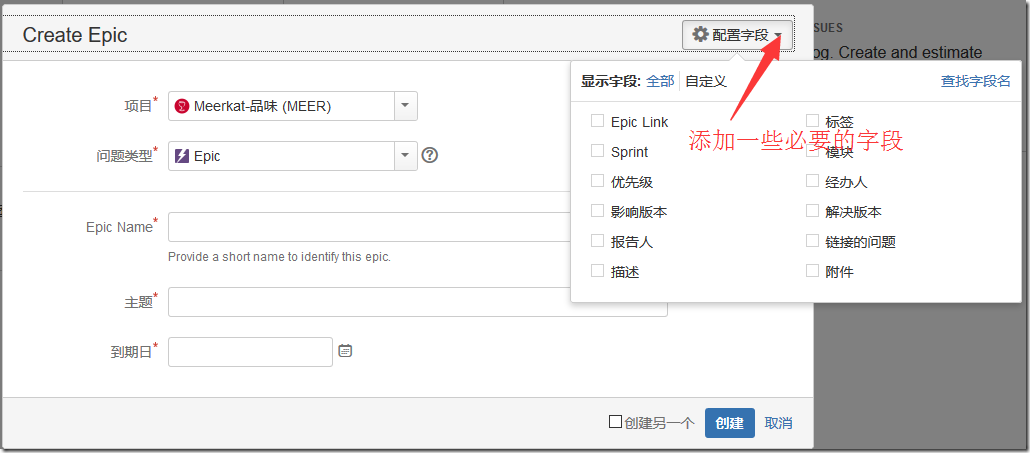Click the 取消 cancel link

click(x=778, y=423)
